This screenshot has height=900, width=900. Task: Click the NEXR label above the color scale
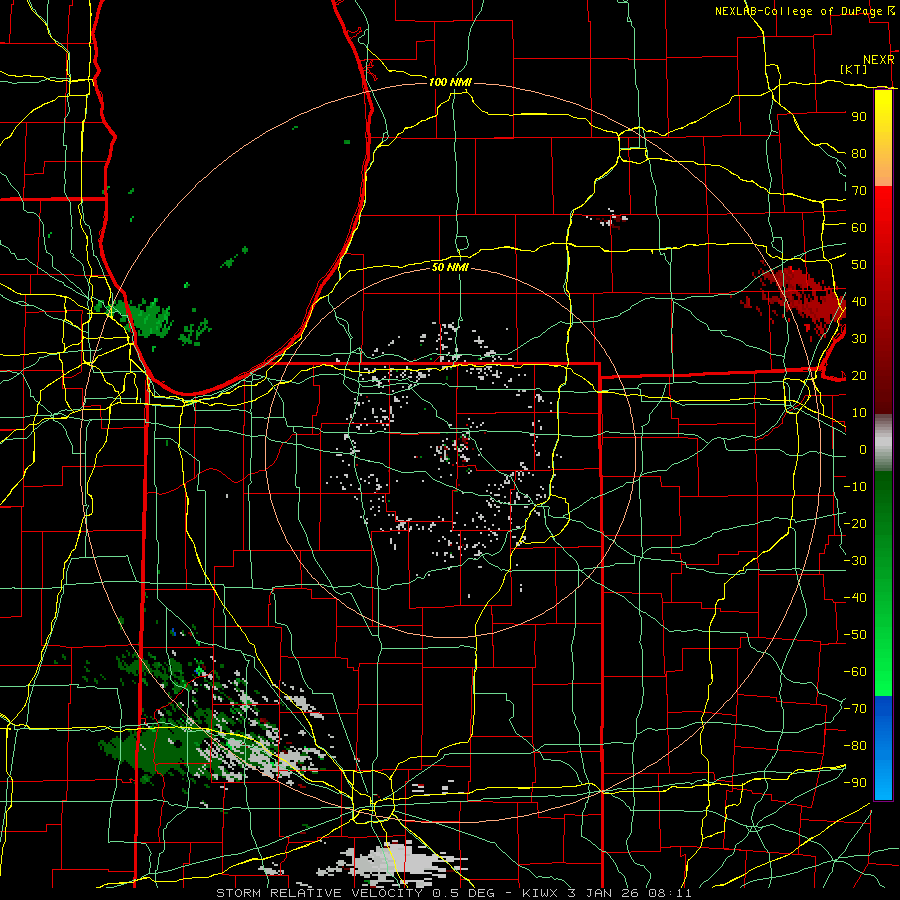[879, 60]
